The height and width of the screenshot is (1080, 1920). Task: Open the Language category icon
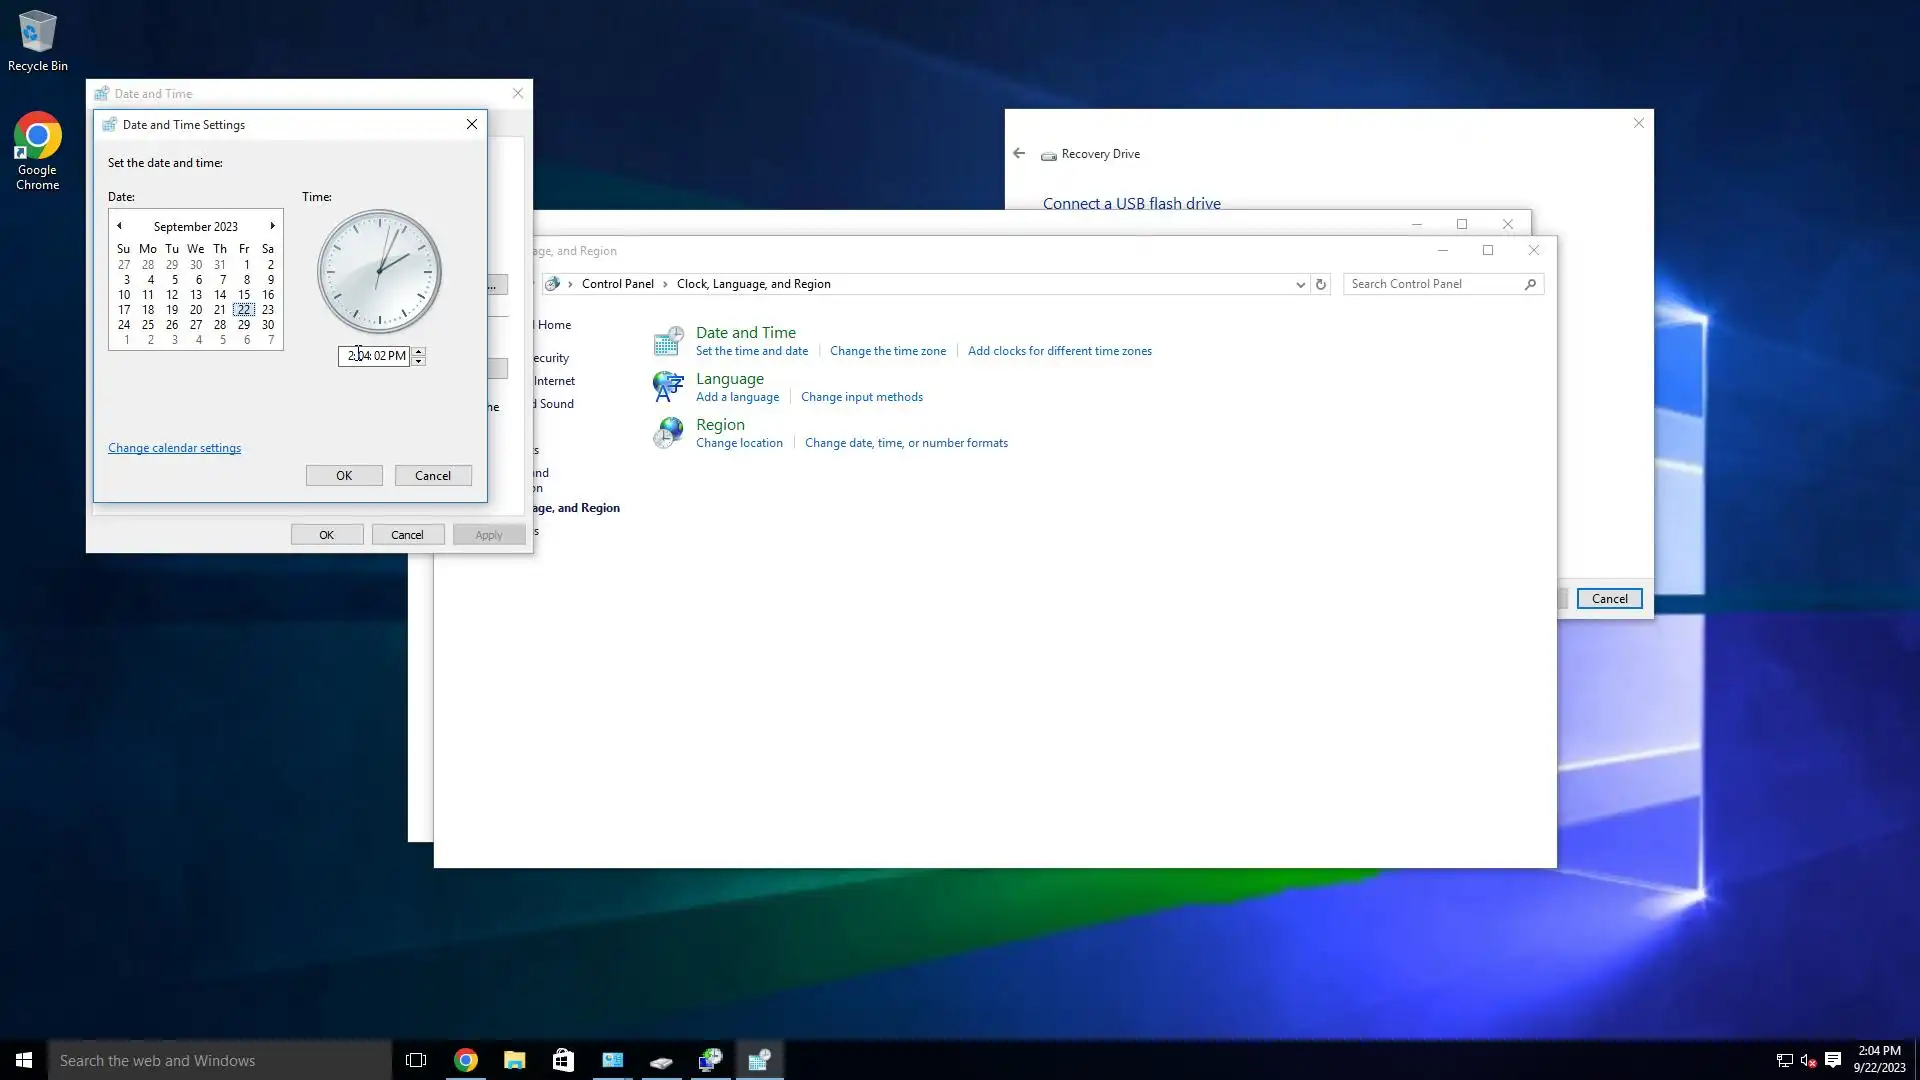coord(668,387)
